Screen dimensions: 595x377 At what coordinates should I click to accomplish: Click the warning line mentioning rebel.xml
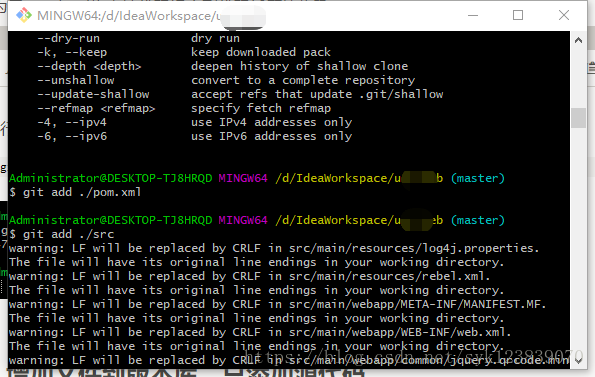pos(249,276)
